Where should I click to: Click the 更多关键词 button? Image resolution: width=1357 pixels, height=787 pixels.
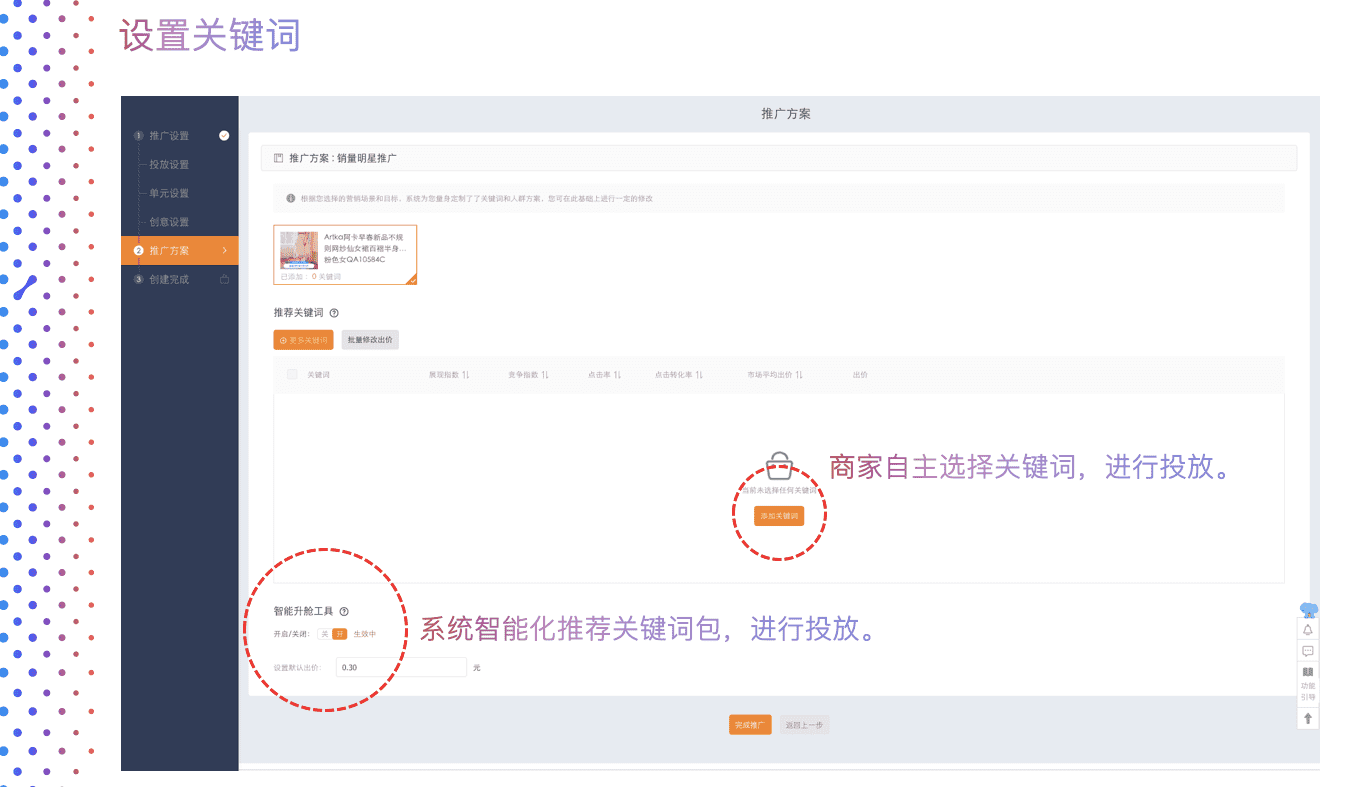303,340
